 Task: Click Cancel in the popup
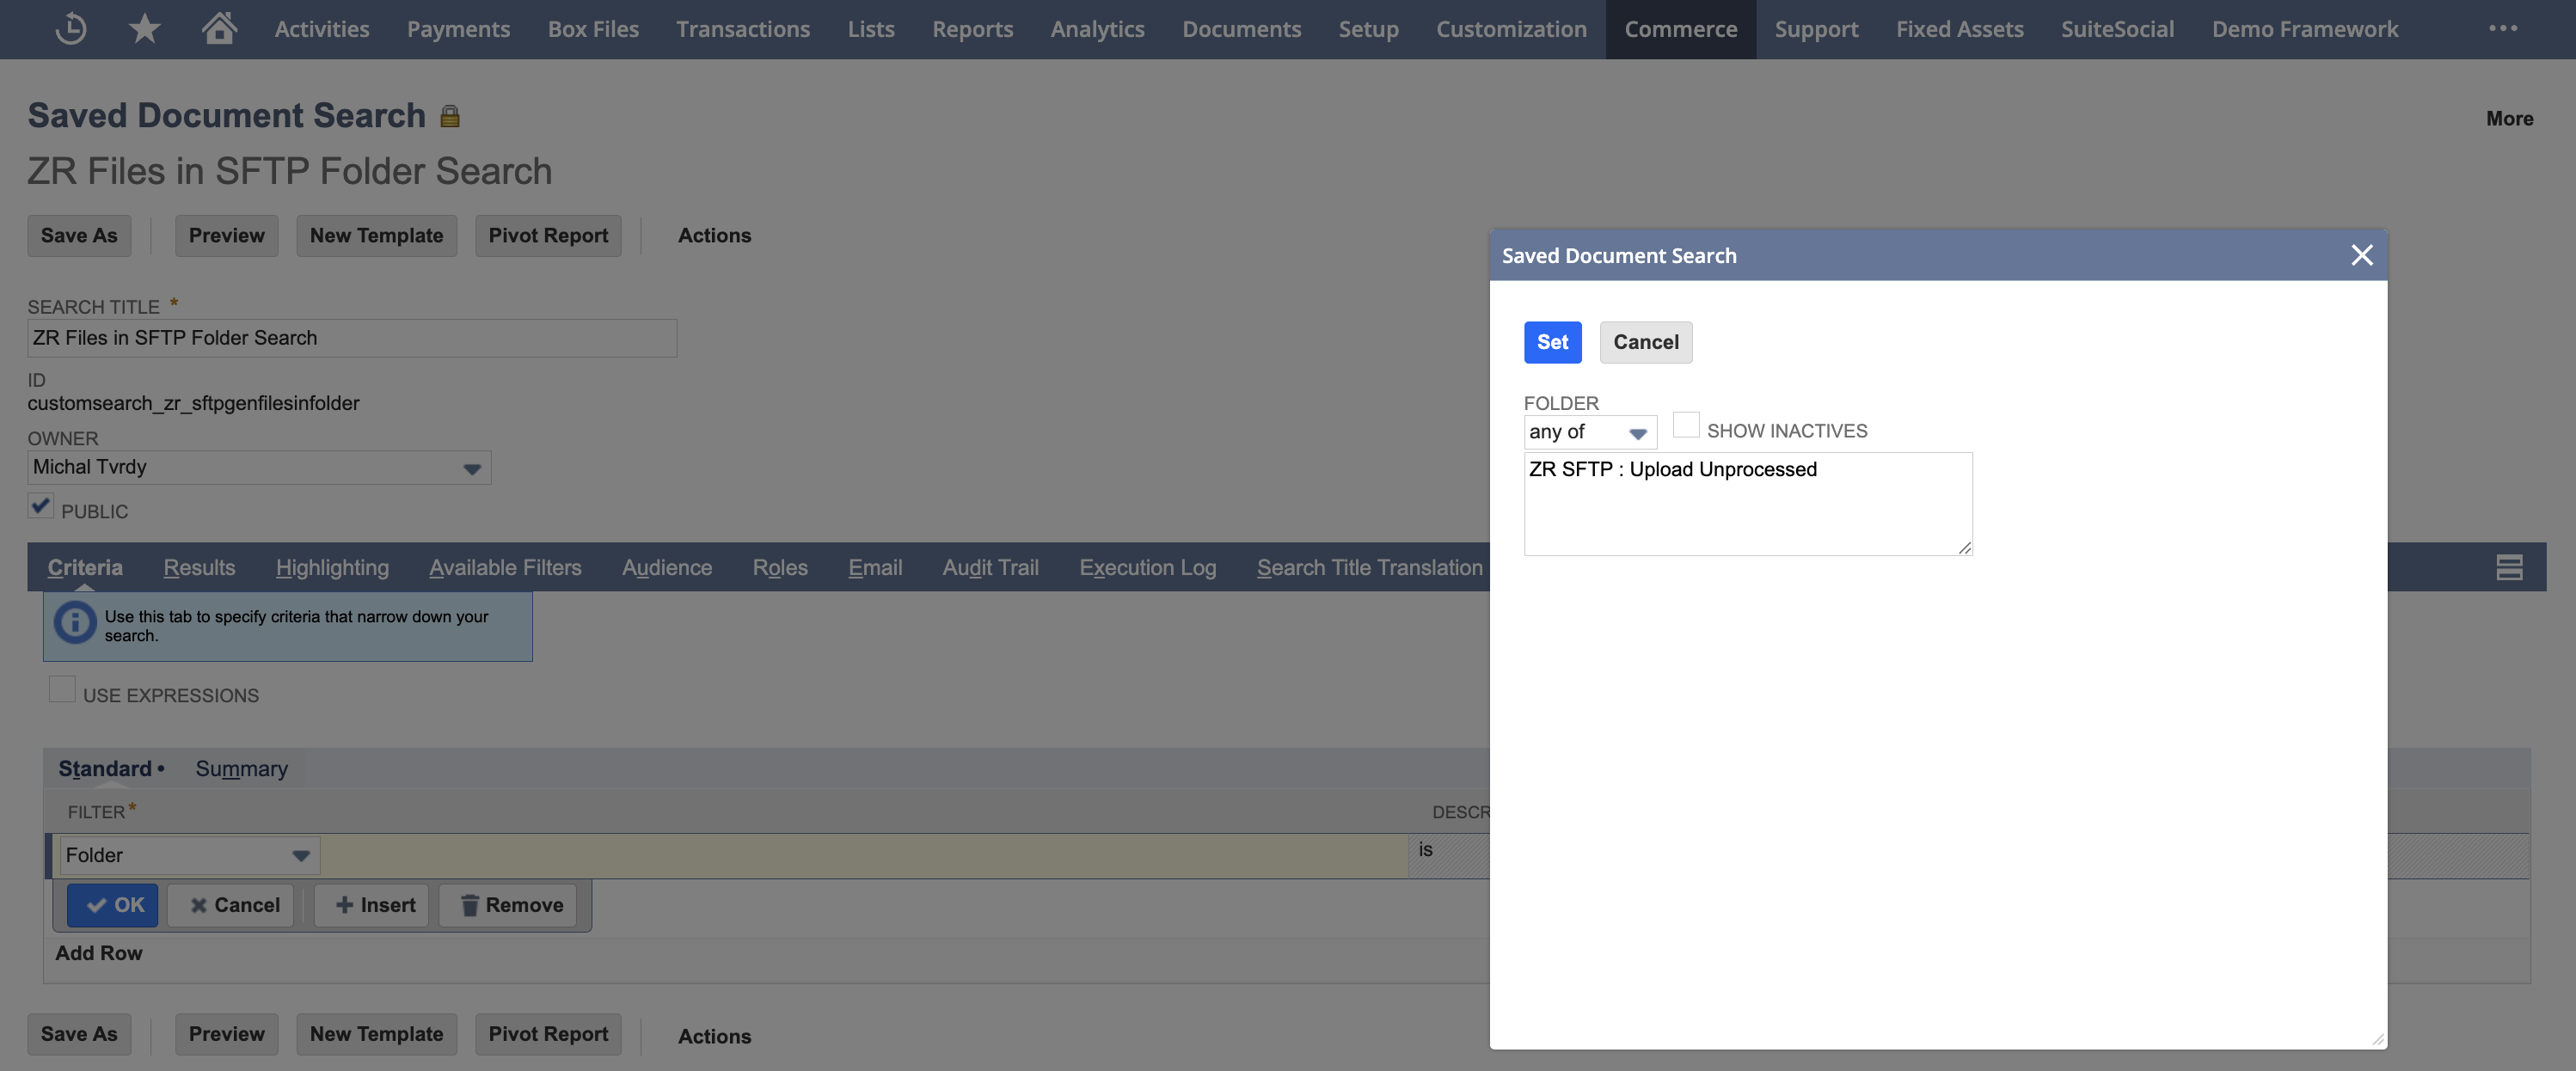pos(1646,342)
